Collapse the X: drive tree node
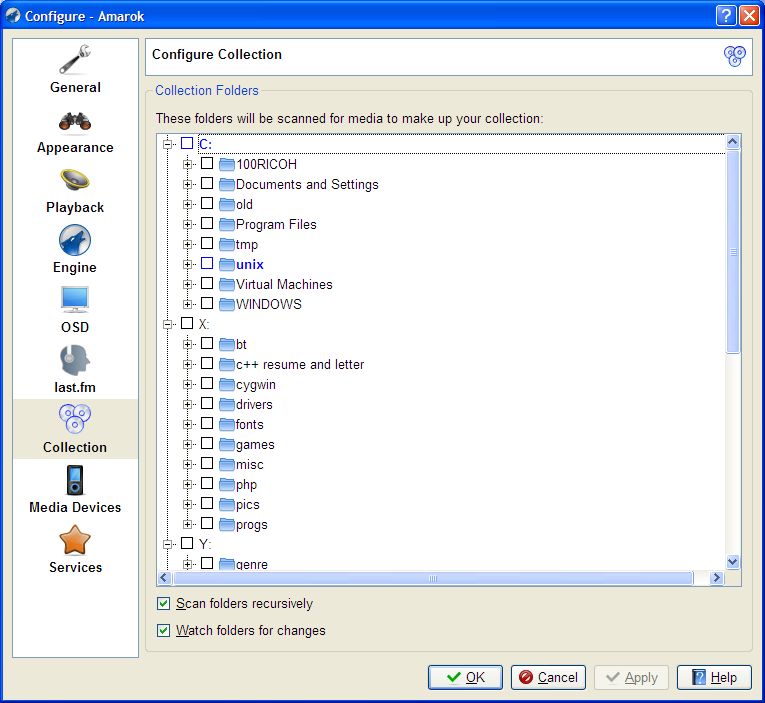765x703 pixels. click(168, 324)
